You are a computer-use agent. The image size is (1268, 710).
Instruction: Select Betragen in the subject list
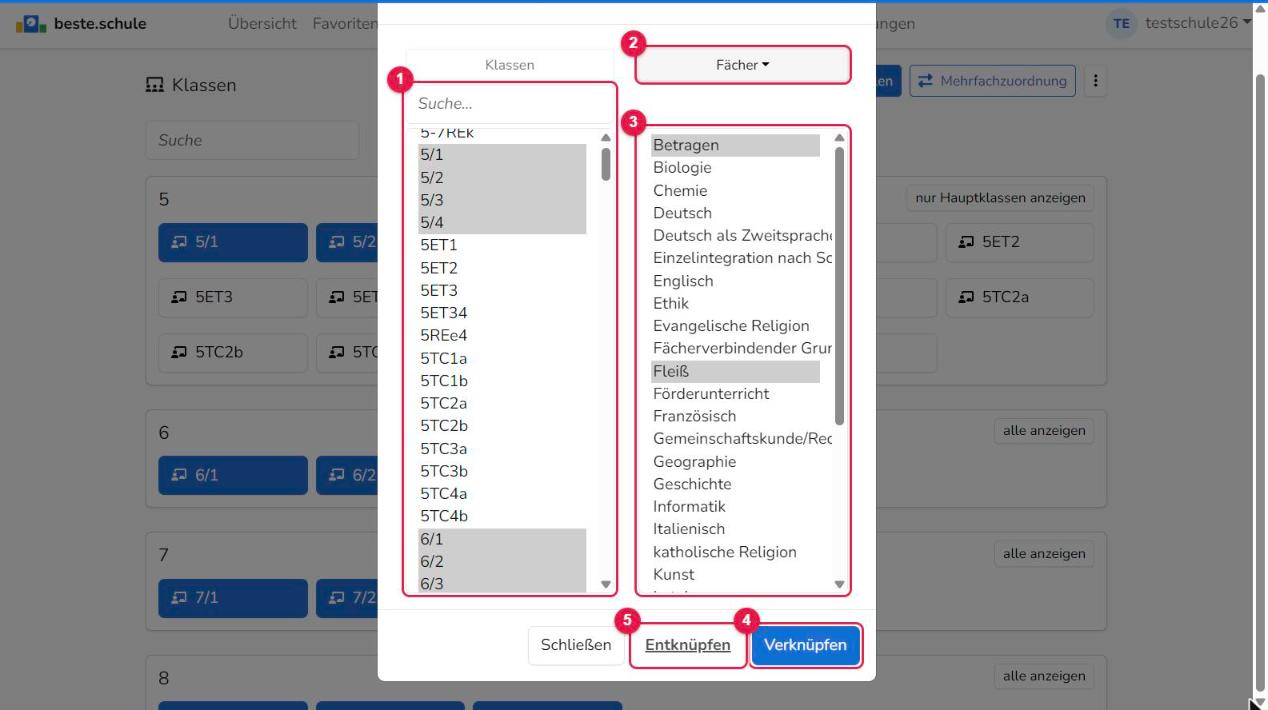735,145
